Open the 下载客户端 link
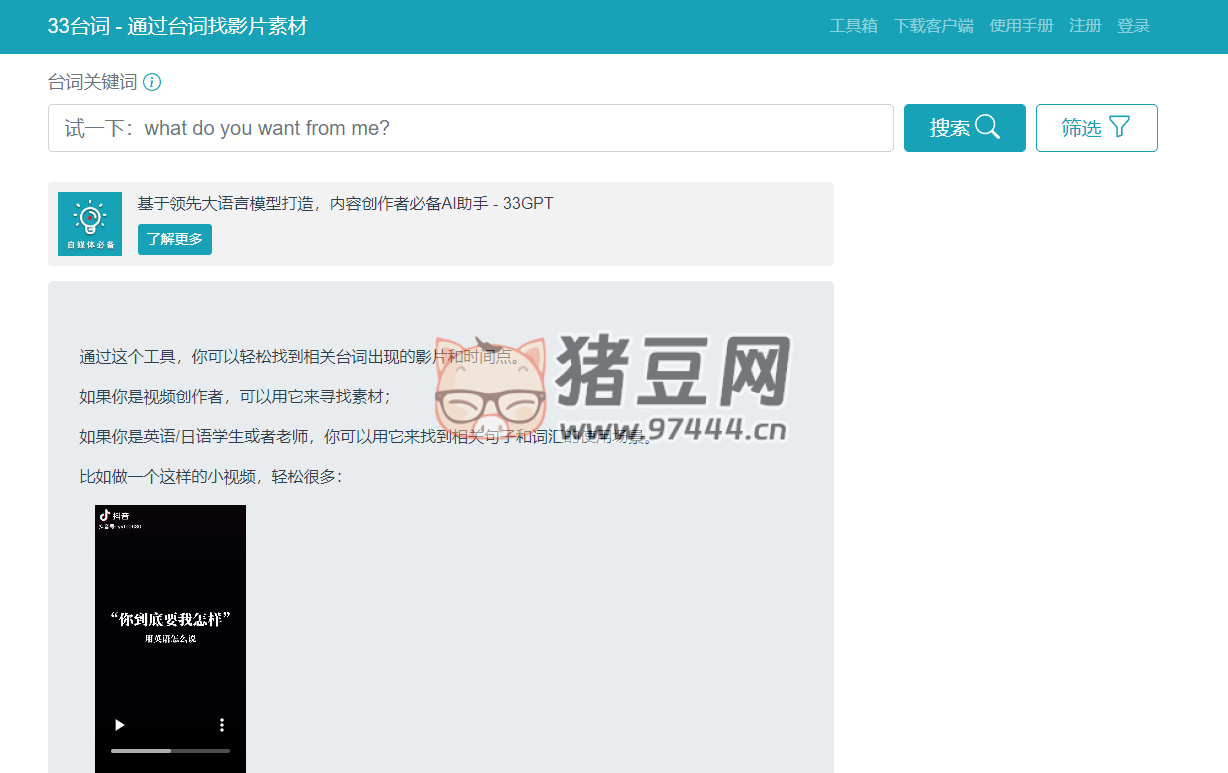This screenshot has width=1228, height=773. point(934,25)
